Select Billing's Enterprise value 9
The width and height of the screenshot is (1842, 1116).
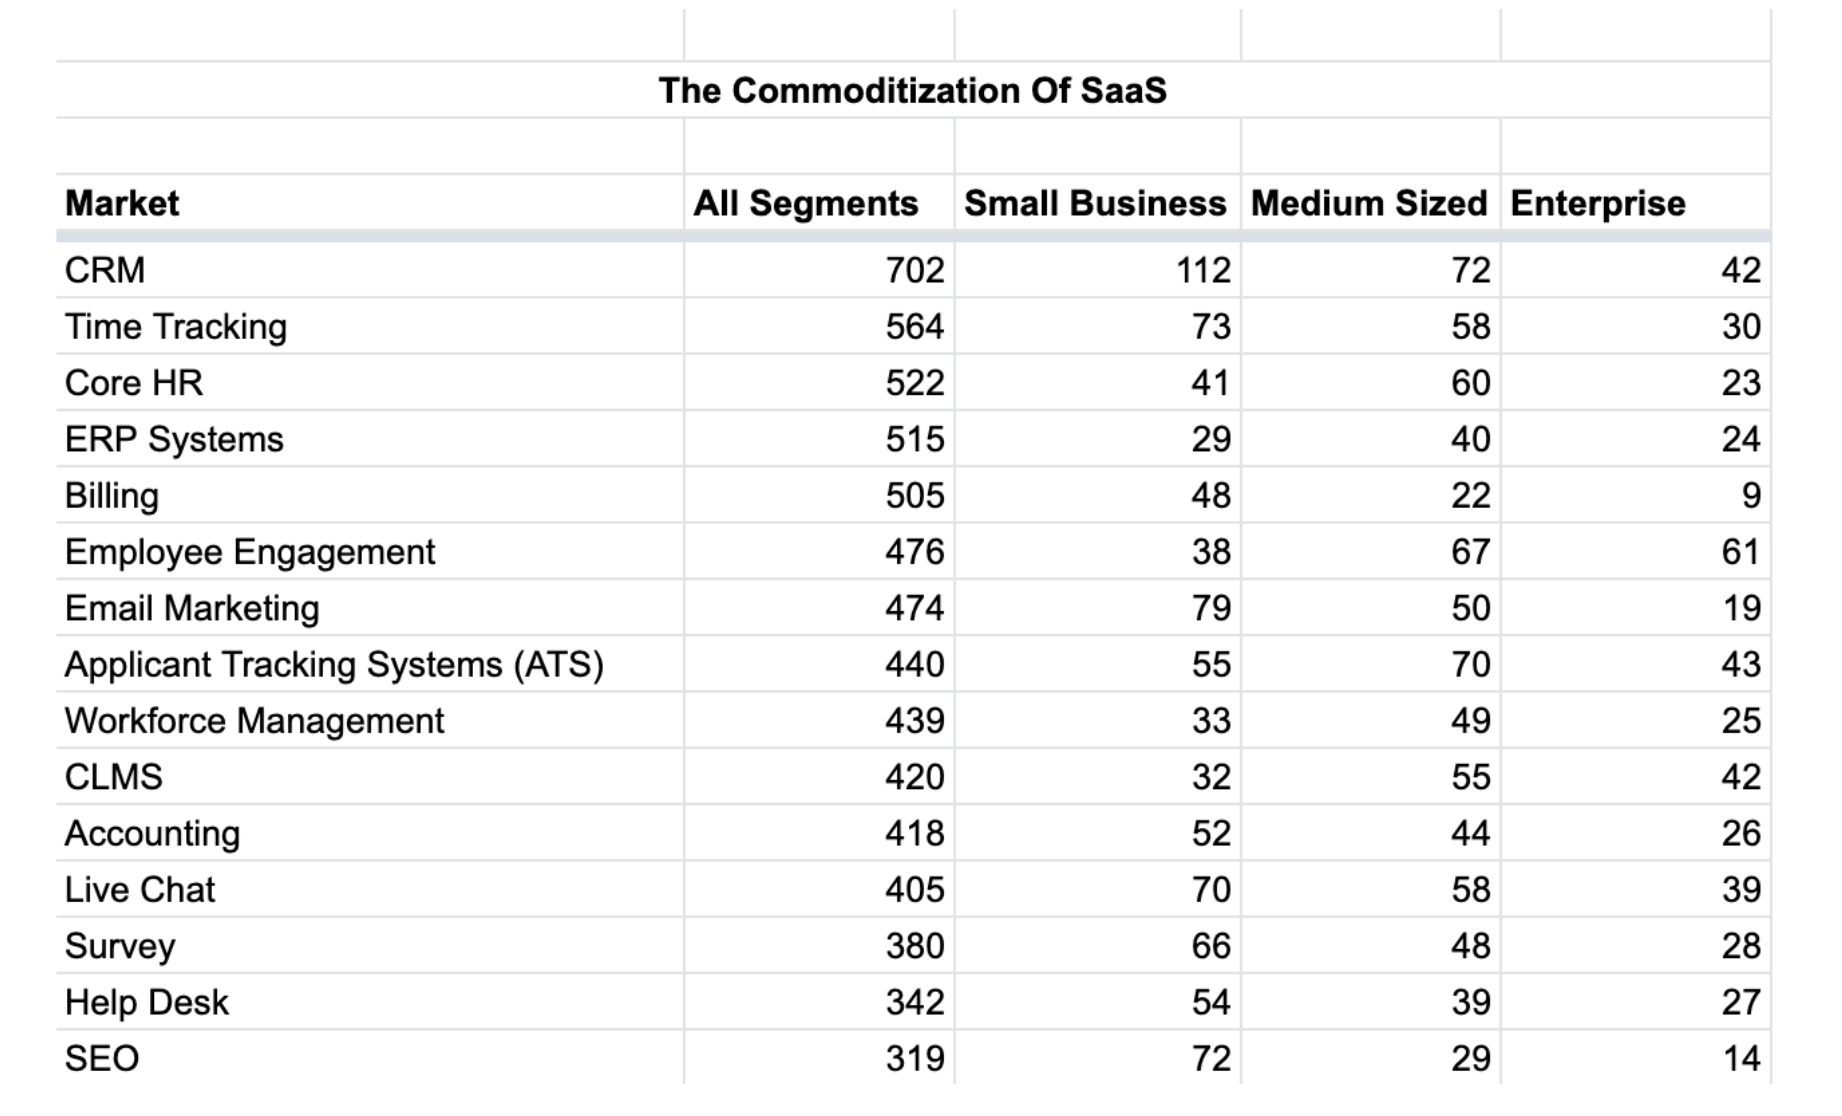coord(1750,496)
